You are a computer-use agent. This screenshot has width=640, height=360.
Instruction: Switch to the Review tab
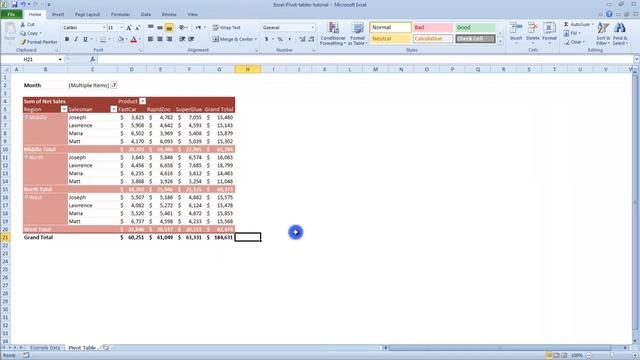169,14
